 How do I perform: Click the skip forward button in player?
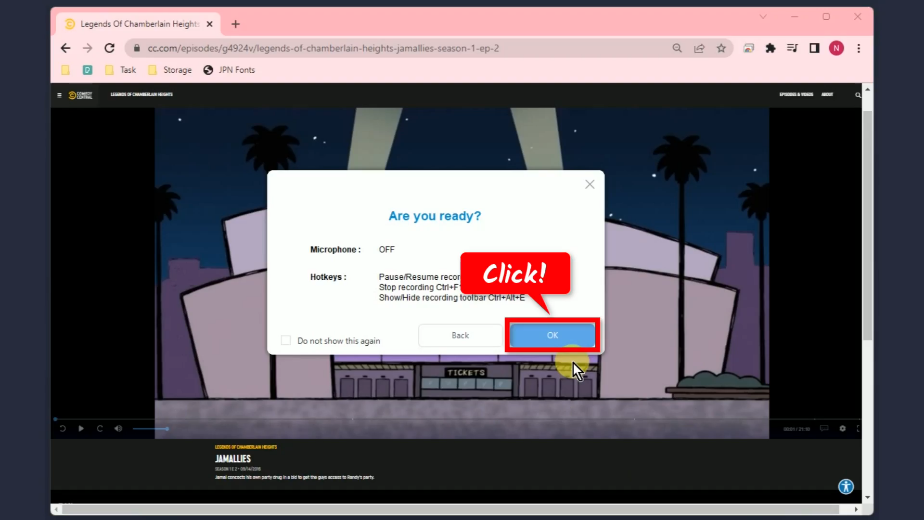(x=100, y=429)
